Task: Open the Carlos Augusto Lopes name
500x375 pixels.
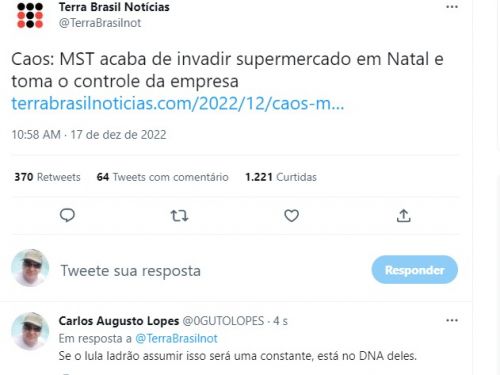Action: click(x=119, y=321)
